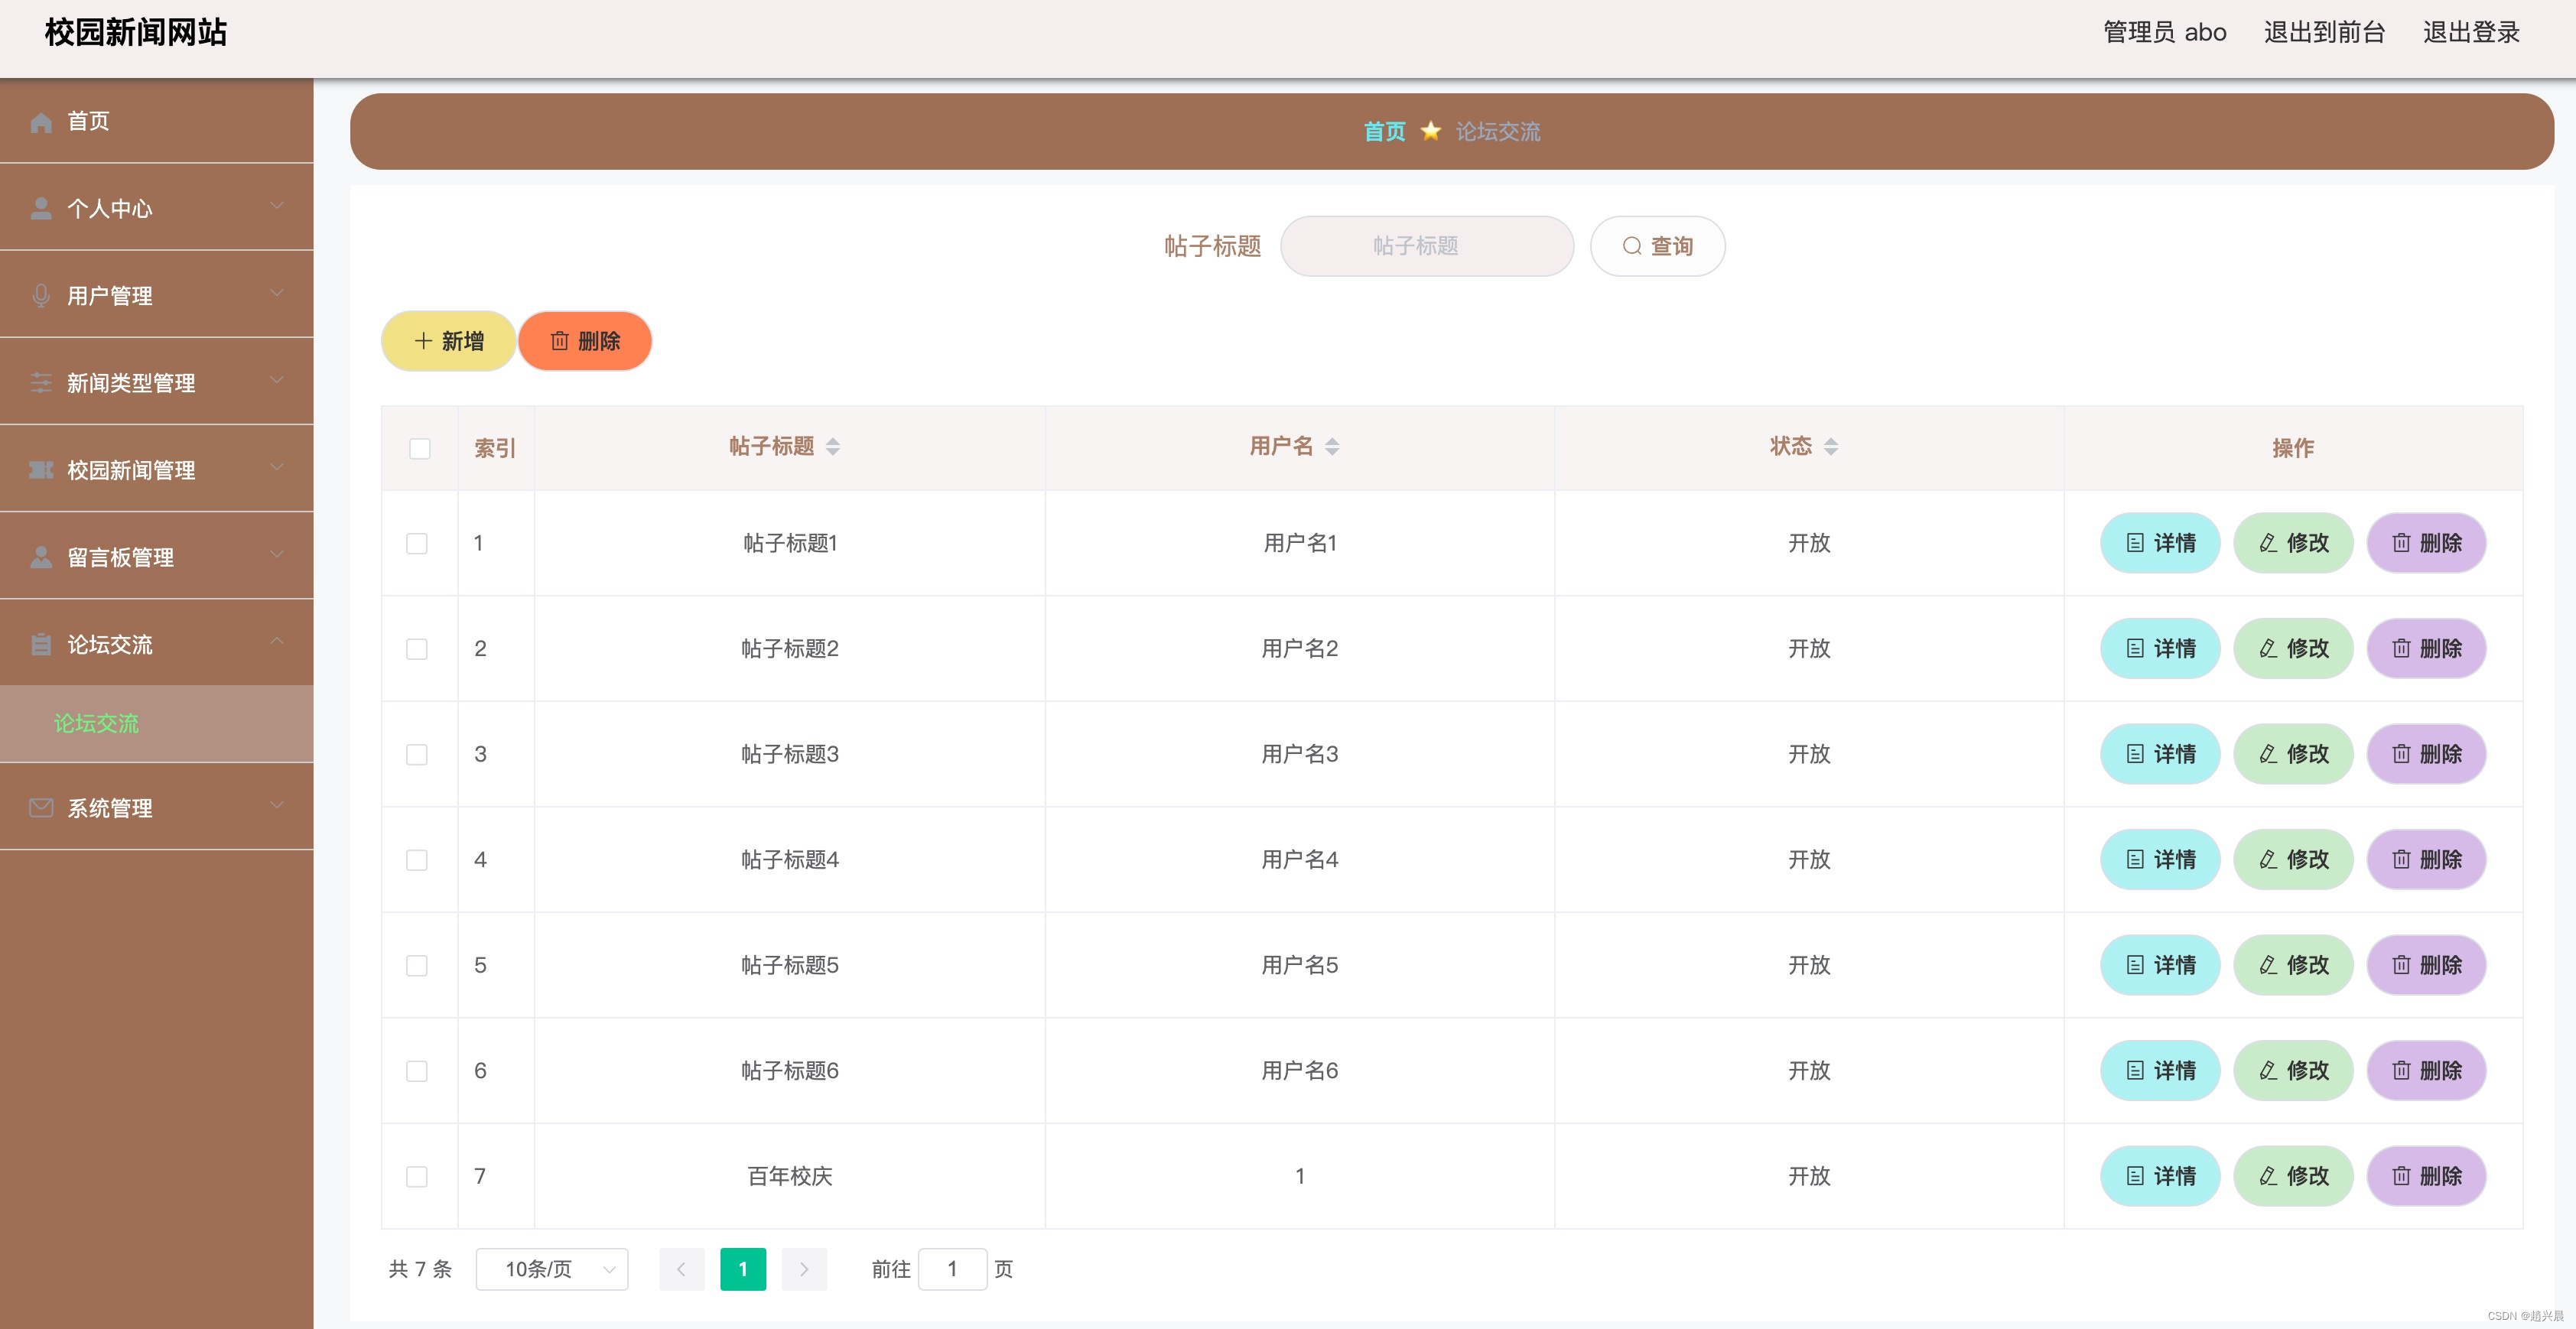Open details icon for 帖子标题1 row
This screenshot has height=1329, width=2576.
coord(2135,543)
